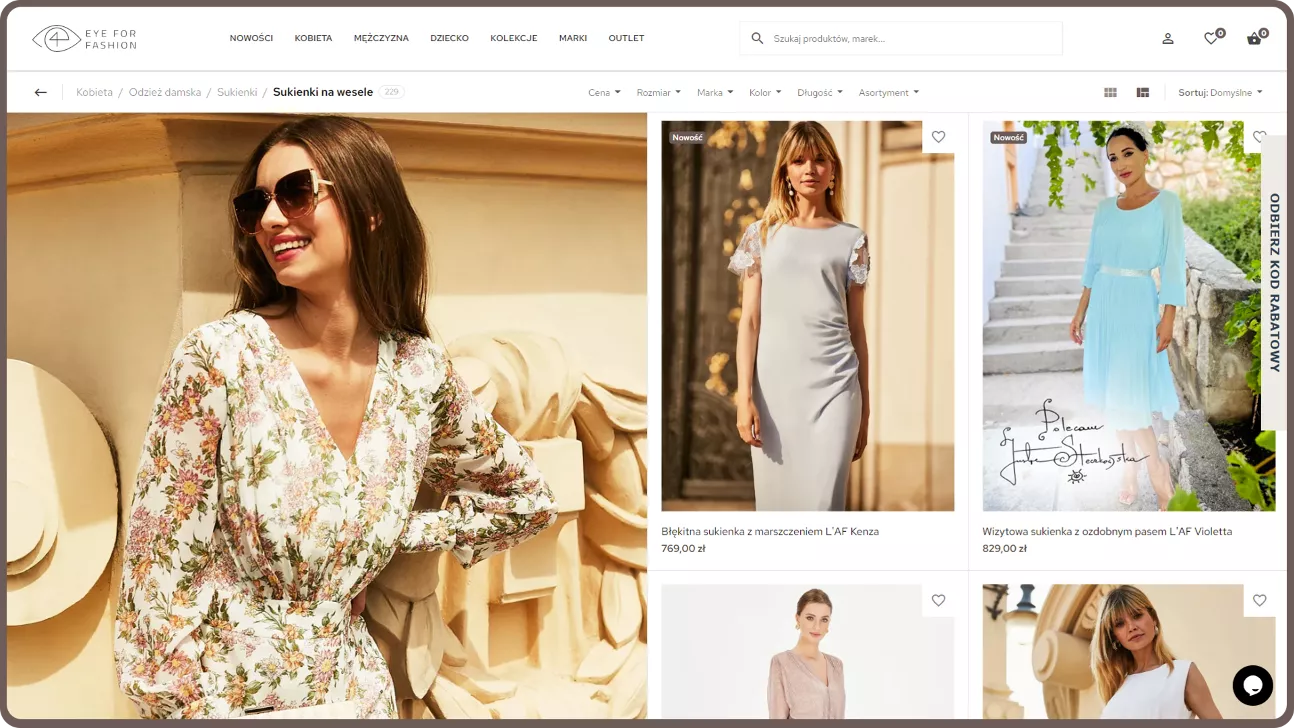Switch to the small grid view icon
Viewport: 1294px width, 728px height.
pyautogui.click(x=1110, y=92)
